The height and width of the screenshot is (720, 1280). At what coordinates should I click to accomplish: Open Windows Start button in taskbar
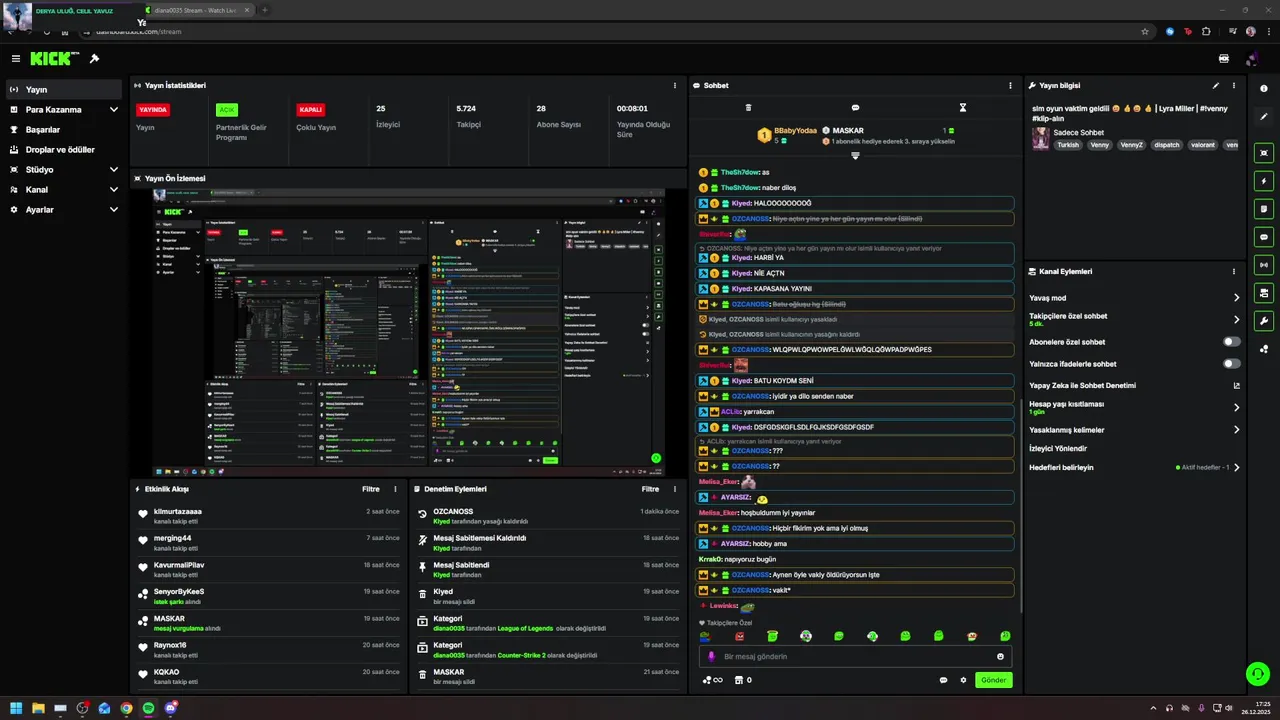(x=16, y=708)
